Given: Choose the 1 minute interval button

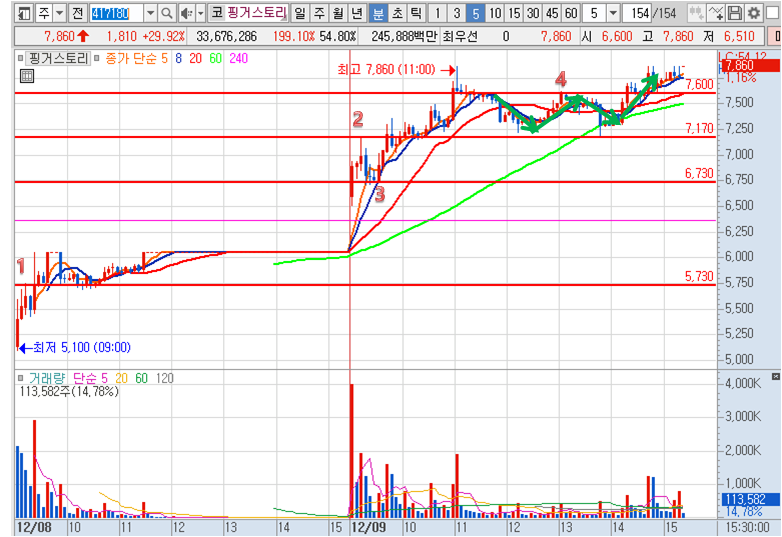Looking at the screenshot, I should pos(437,13).
